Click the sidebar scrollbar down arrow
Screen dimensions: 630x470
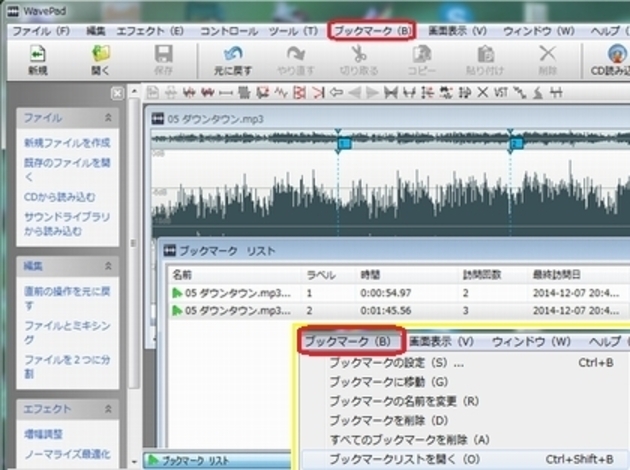click(134, 462)
